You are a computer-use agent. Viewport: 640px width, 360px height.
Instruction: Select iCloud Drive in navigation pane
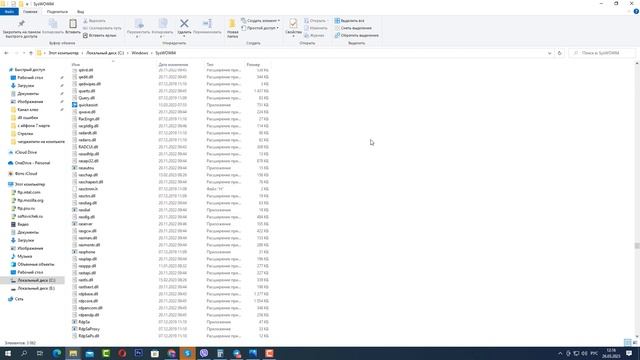(x=26, y=152)
